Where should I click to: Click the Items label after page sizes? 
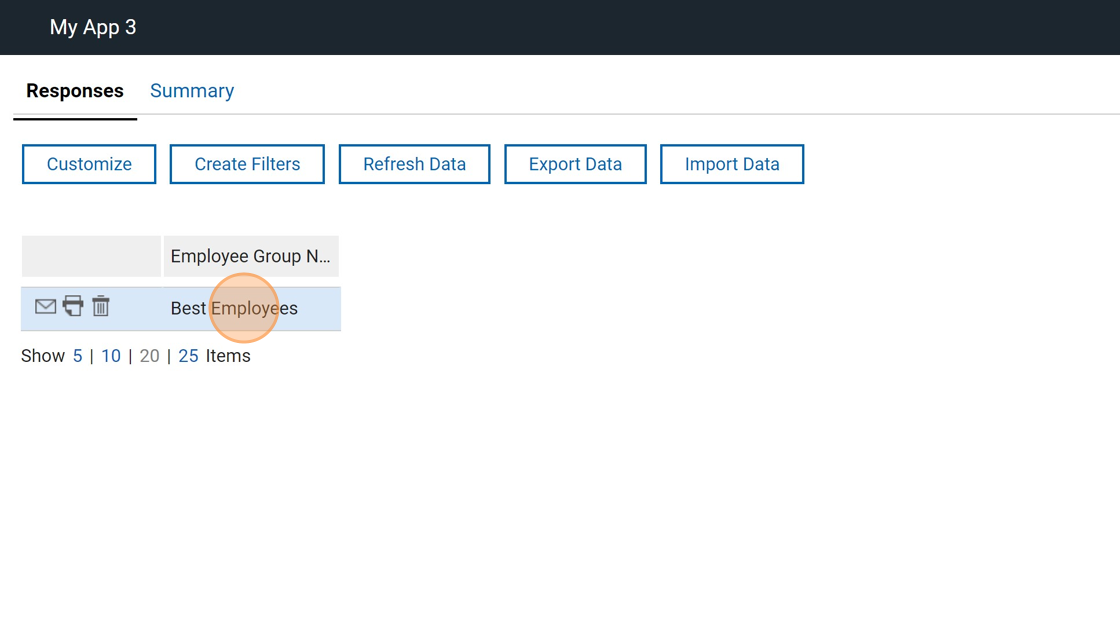(228, 356)
